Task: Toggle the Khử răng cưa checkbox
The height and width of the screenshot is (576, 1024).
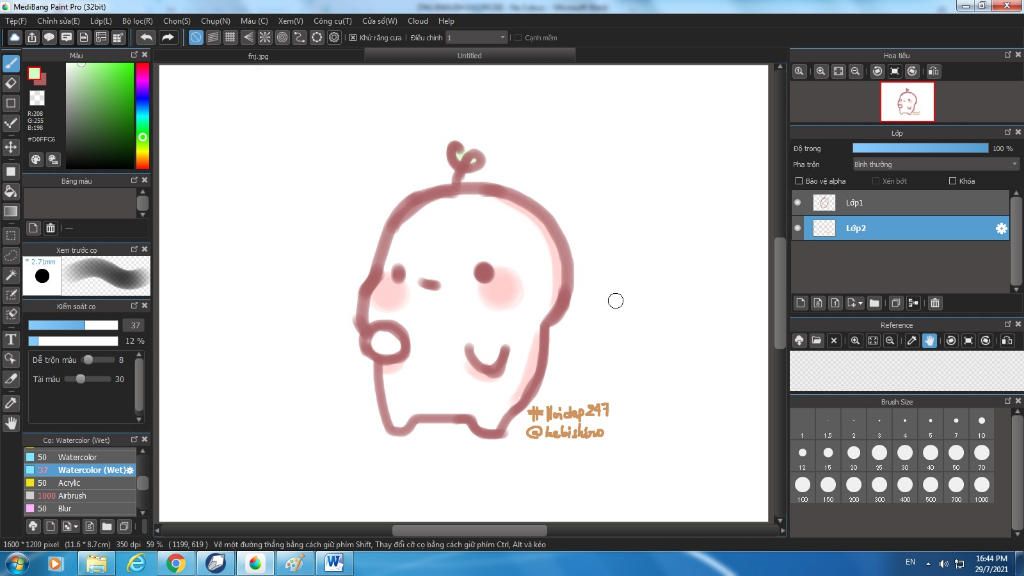Action: point(353,37)
